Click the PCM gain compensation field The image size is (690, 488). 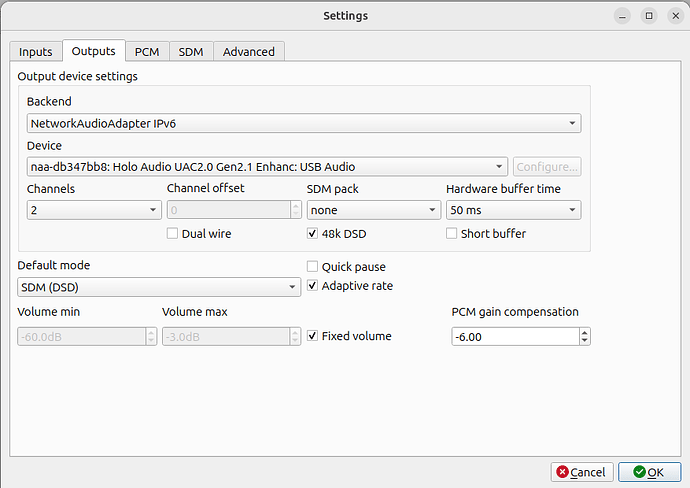coord(515,337)
